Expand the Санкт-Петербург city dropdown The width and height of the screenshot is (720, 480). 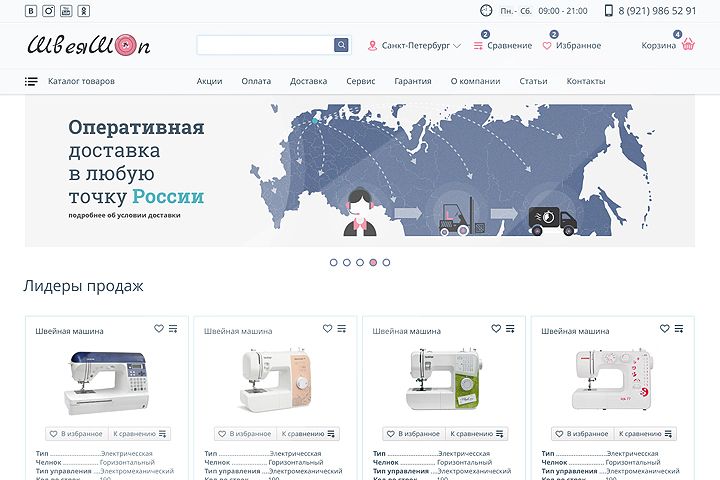click(x=415, y=45)
